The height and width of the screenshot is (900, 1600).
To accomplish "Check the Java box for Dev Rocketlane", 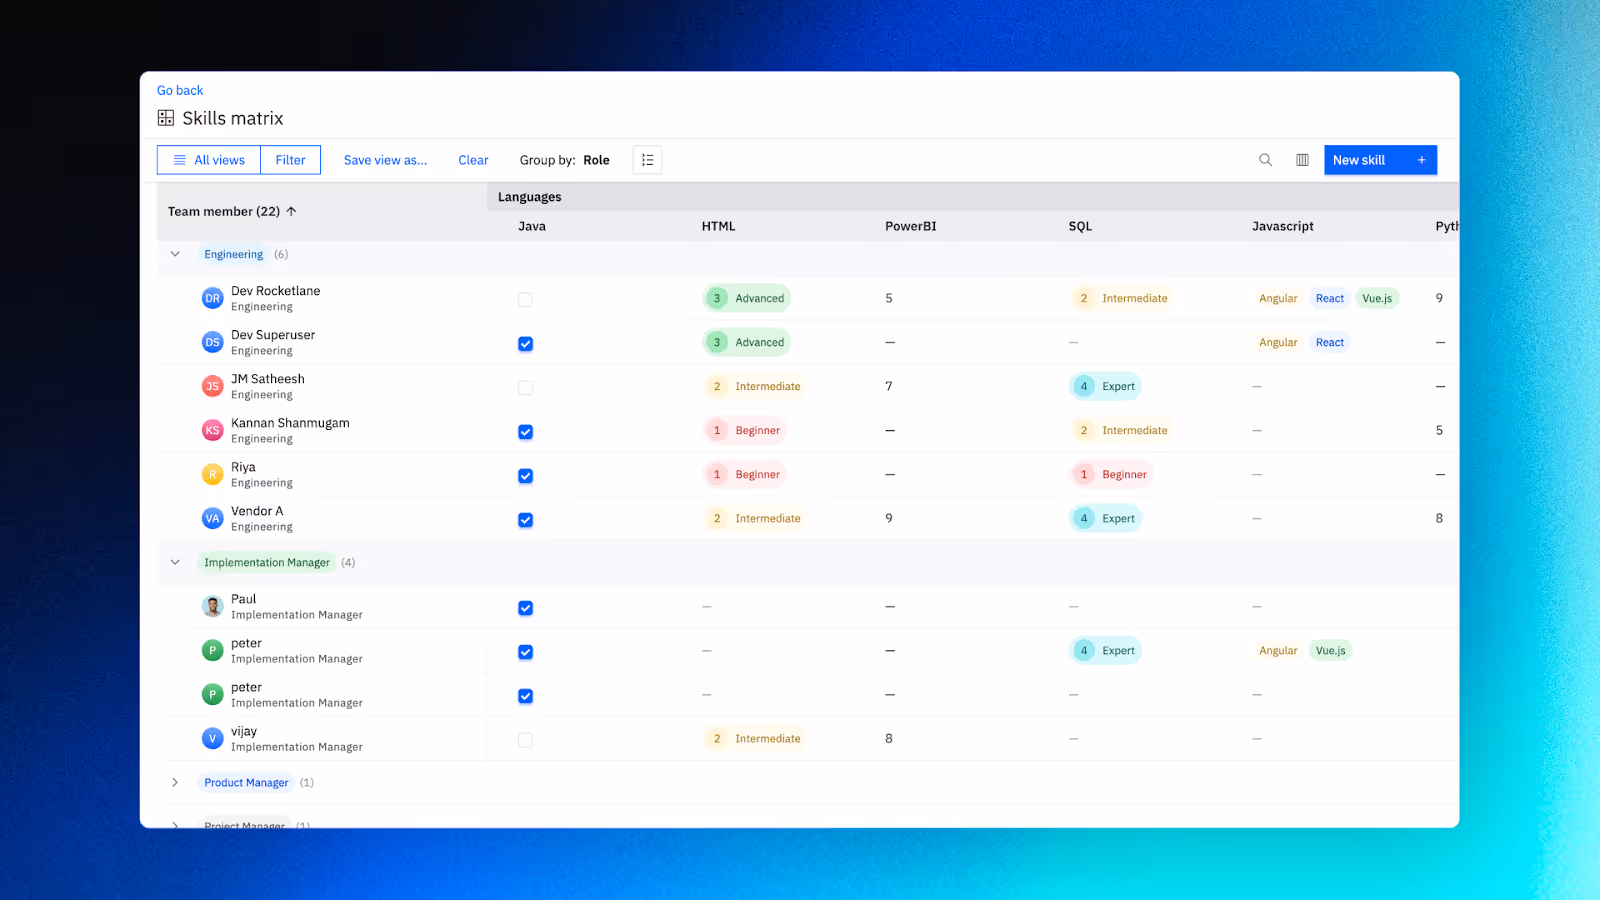I will point(525,299).
